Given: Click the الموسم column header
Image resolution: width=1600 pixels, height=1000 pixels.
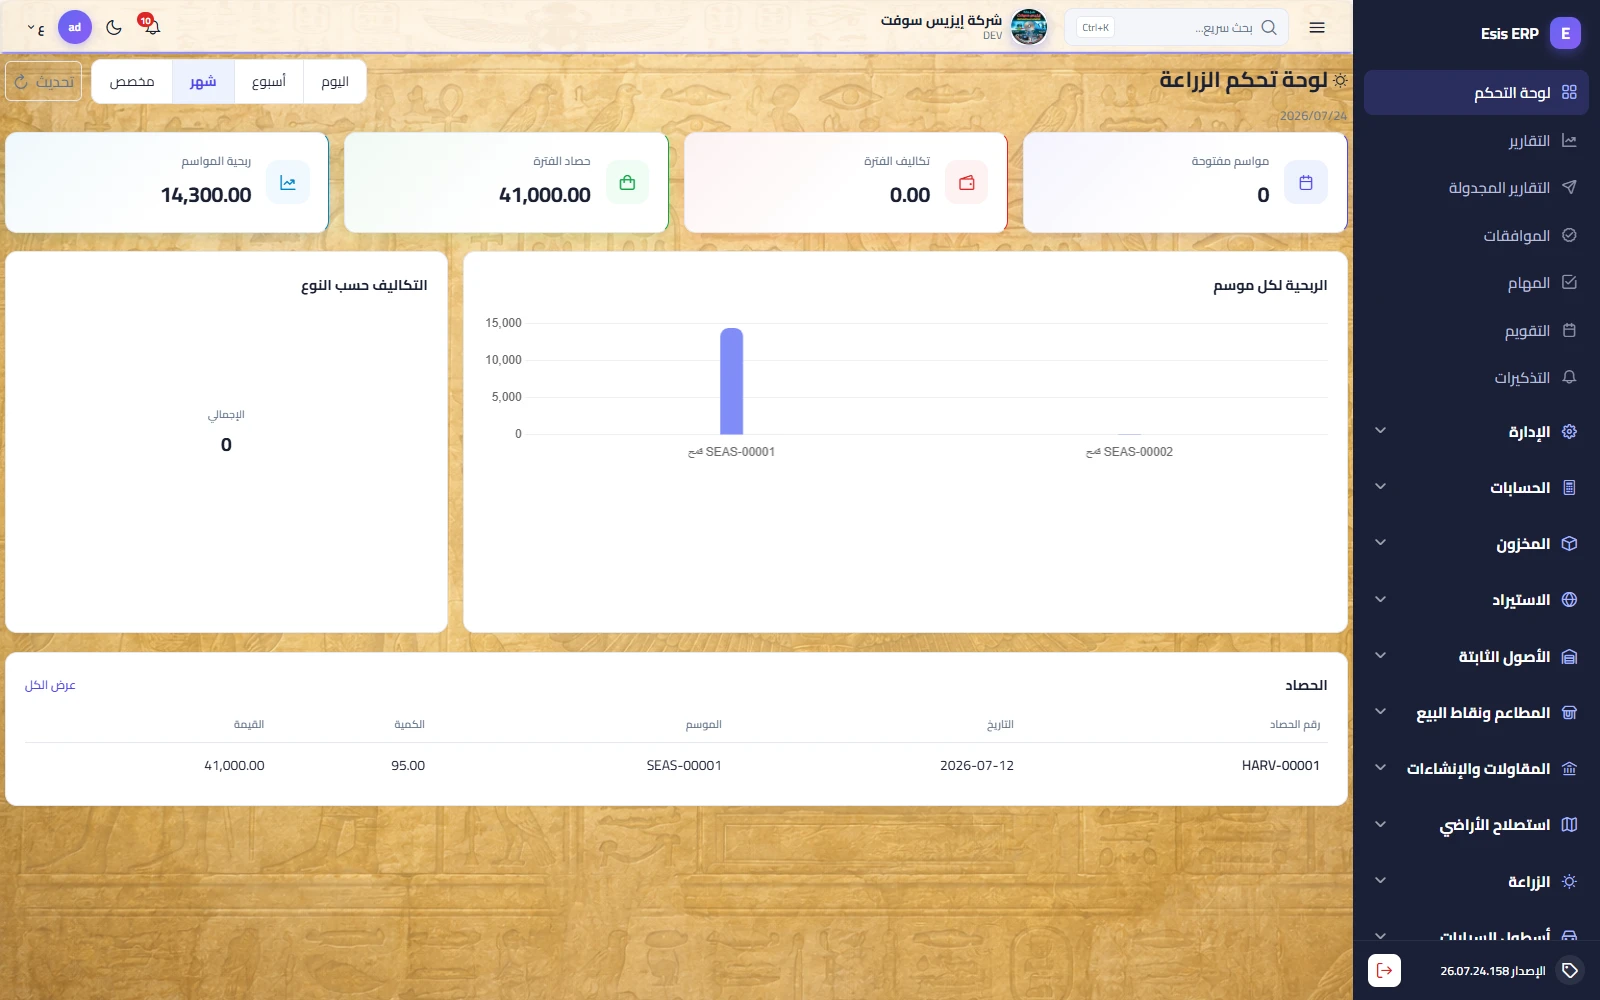Looking at the screenshot, I should tap(704, 724).
